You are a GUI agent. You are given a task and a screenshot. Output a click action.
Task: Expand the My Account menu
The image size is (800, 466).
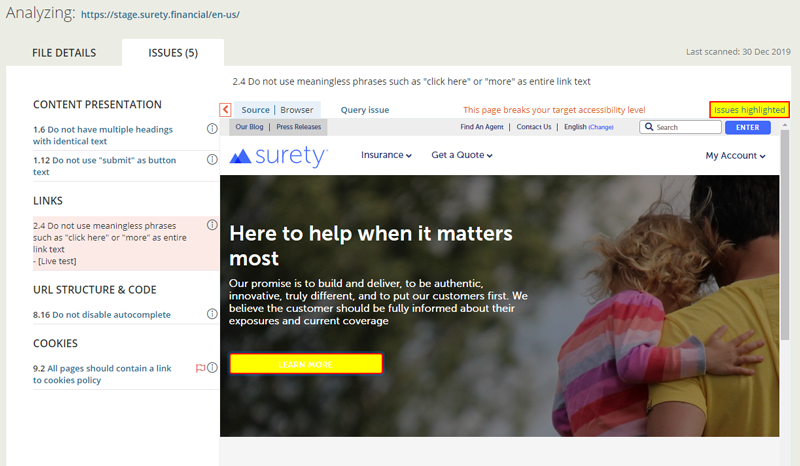click(x=735, y=155)
